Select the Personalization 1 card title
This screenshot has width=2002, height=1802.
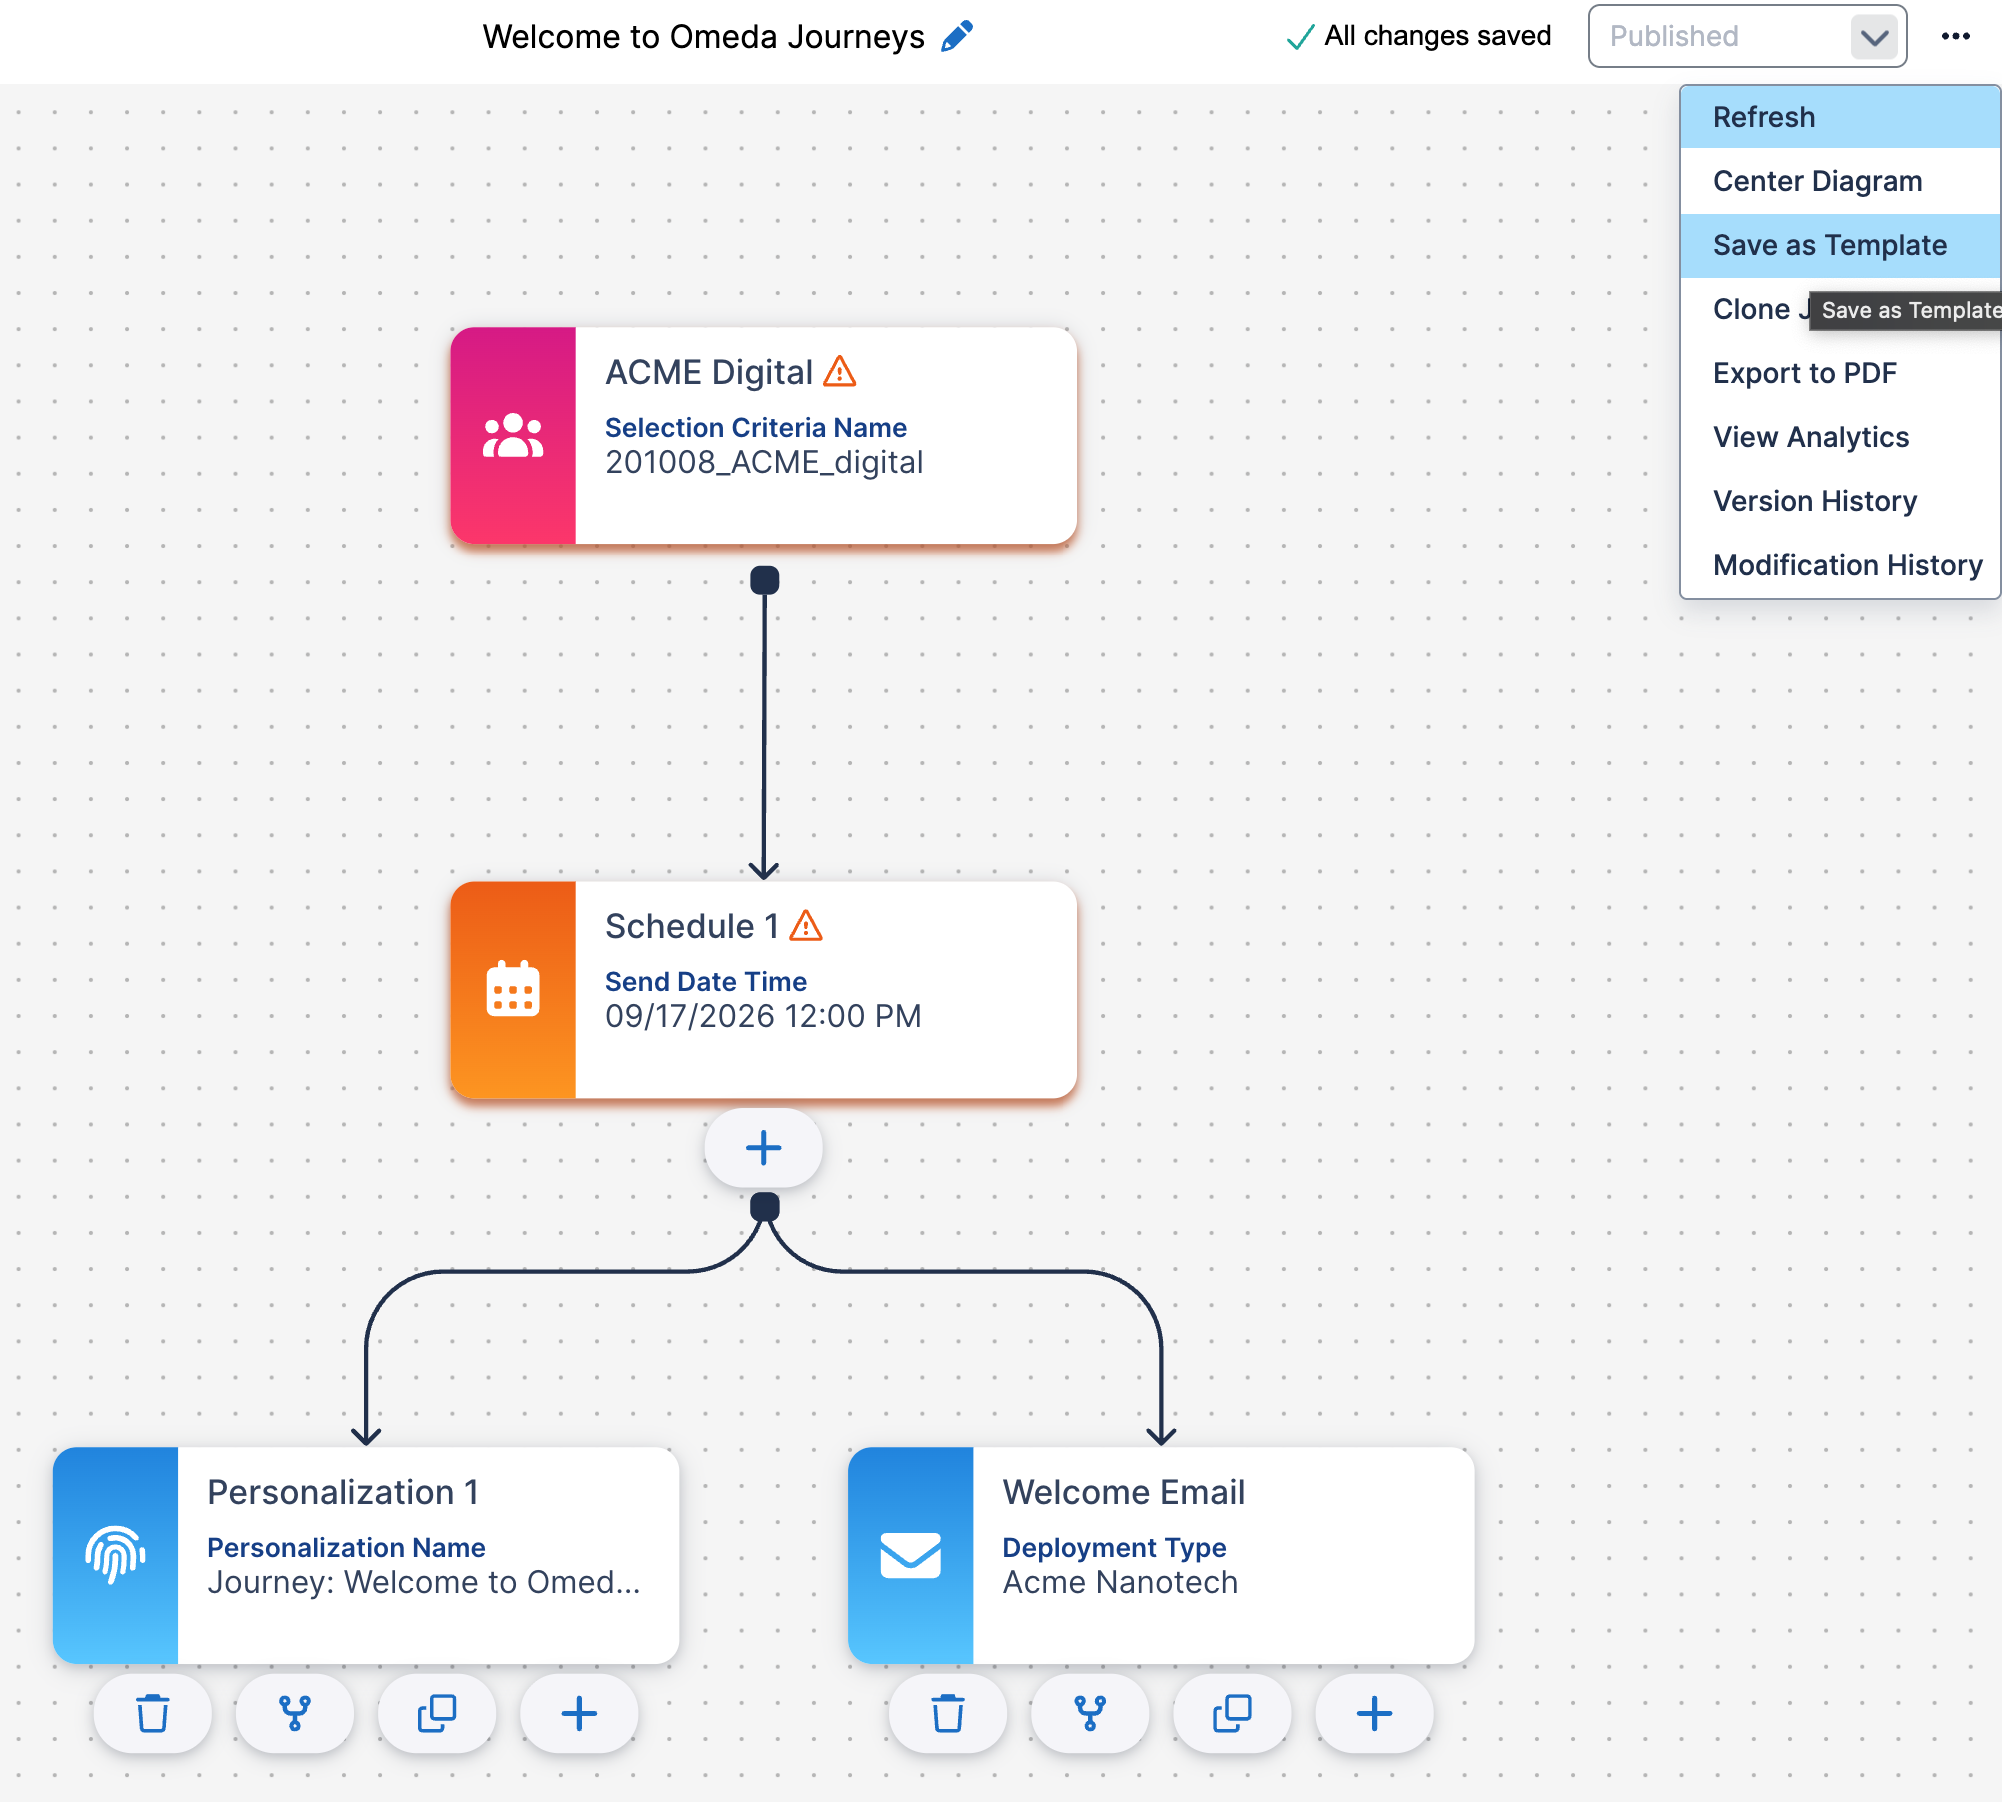coord(343,1492)
